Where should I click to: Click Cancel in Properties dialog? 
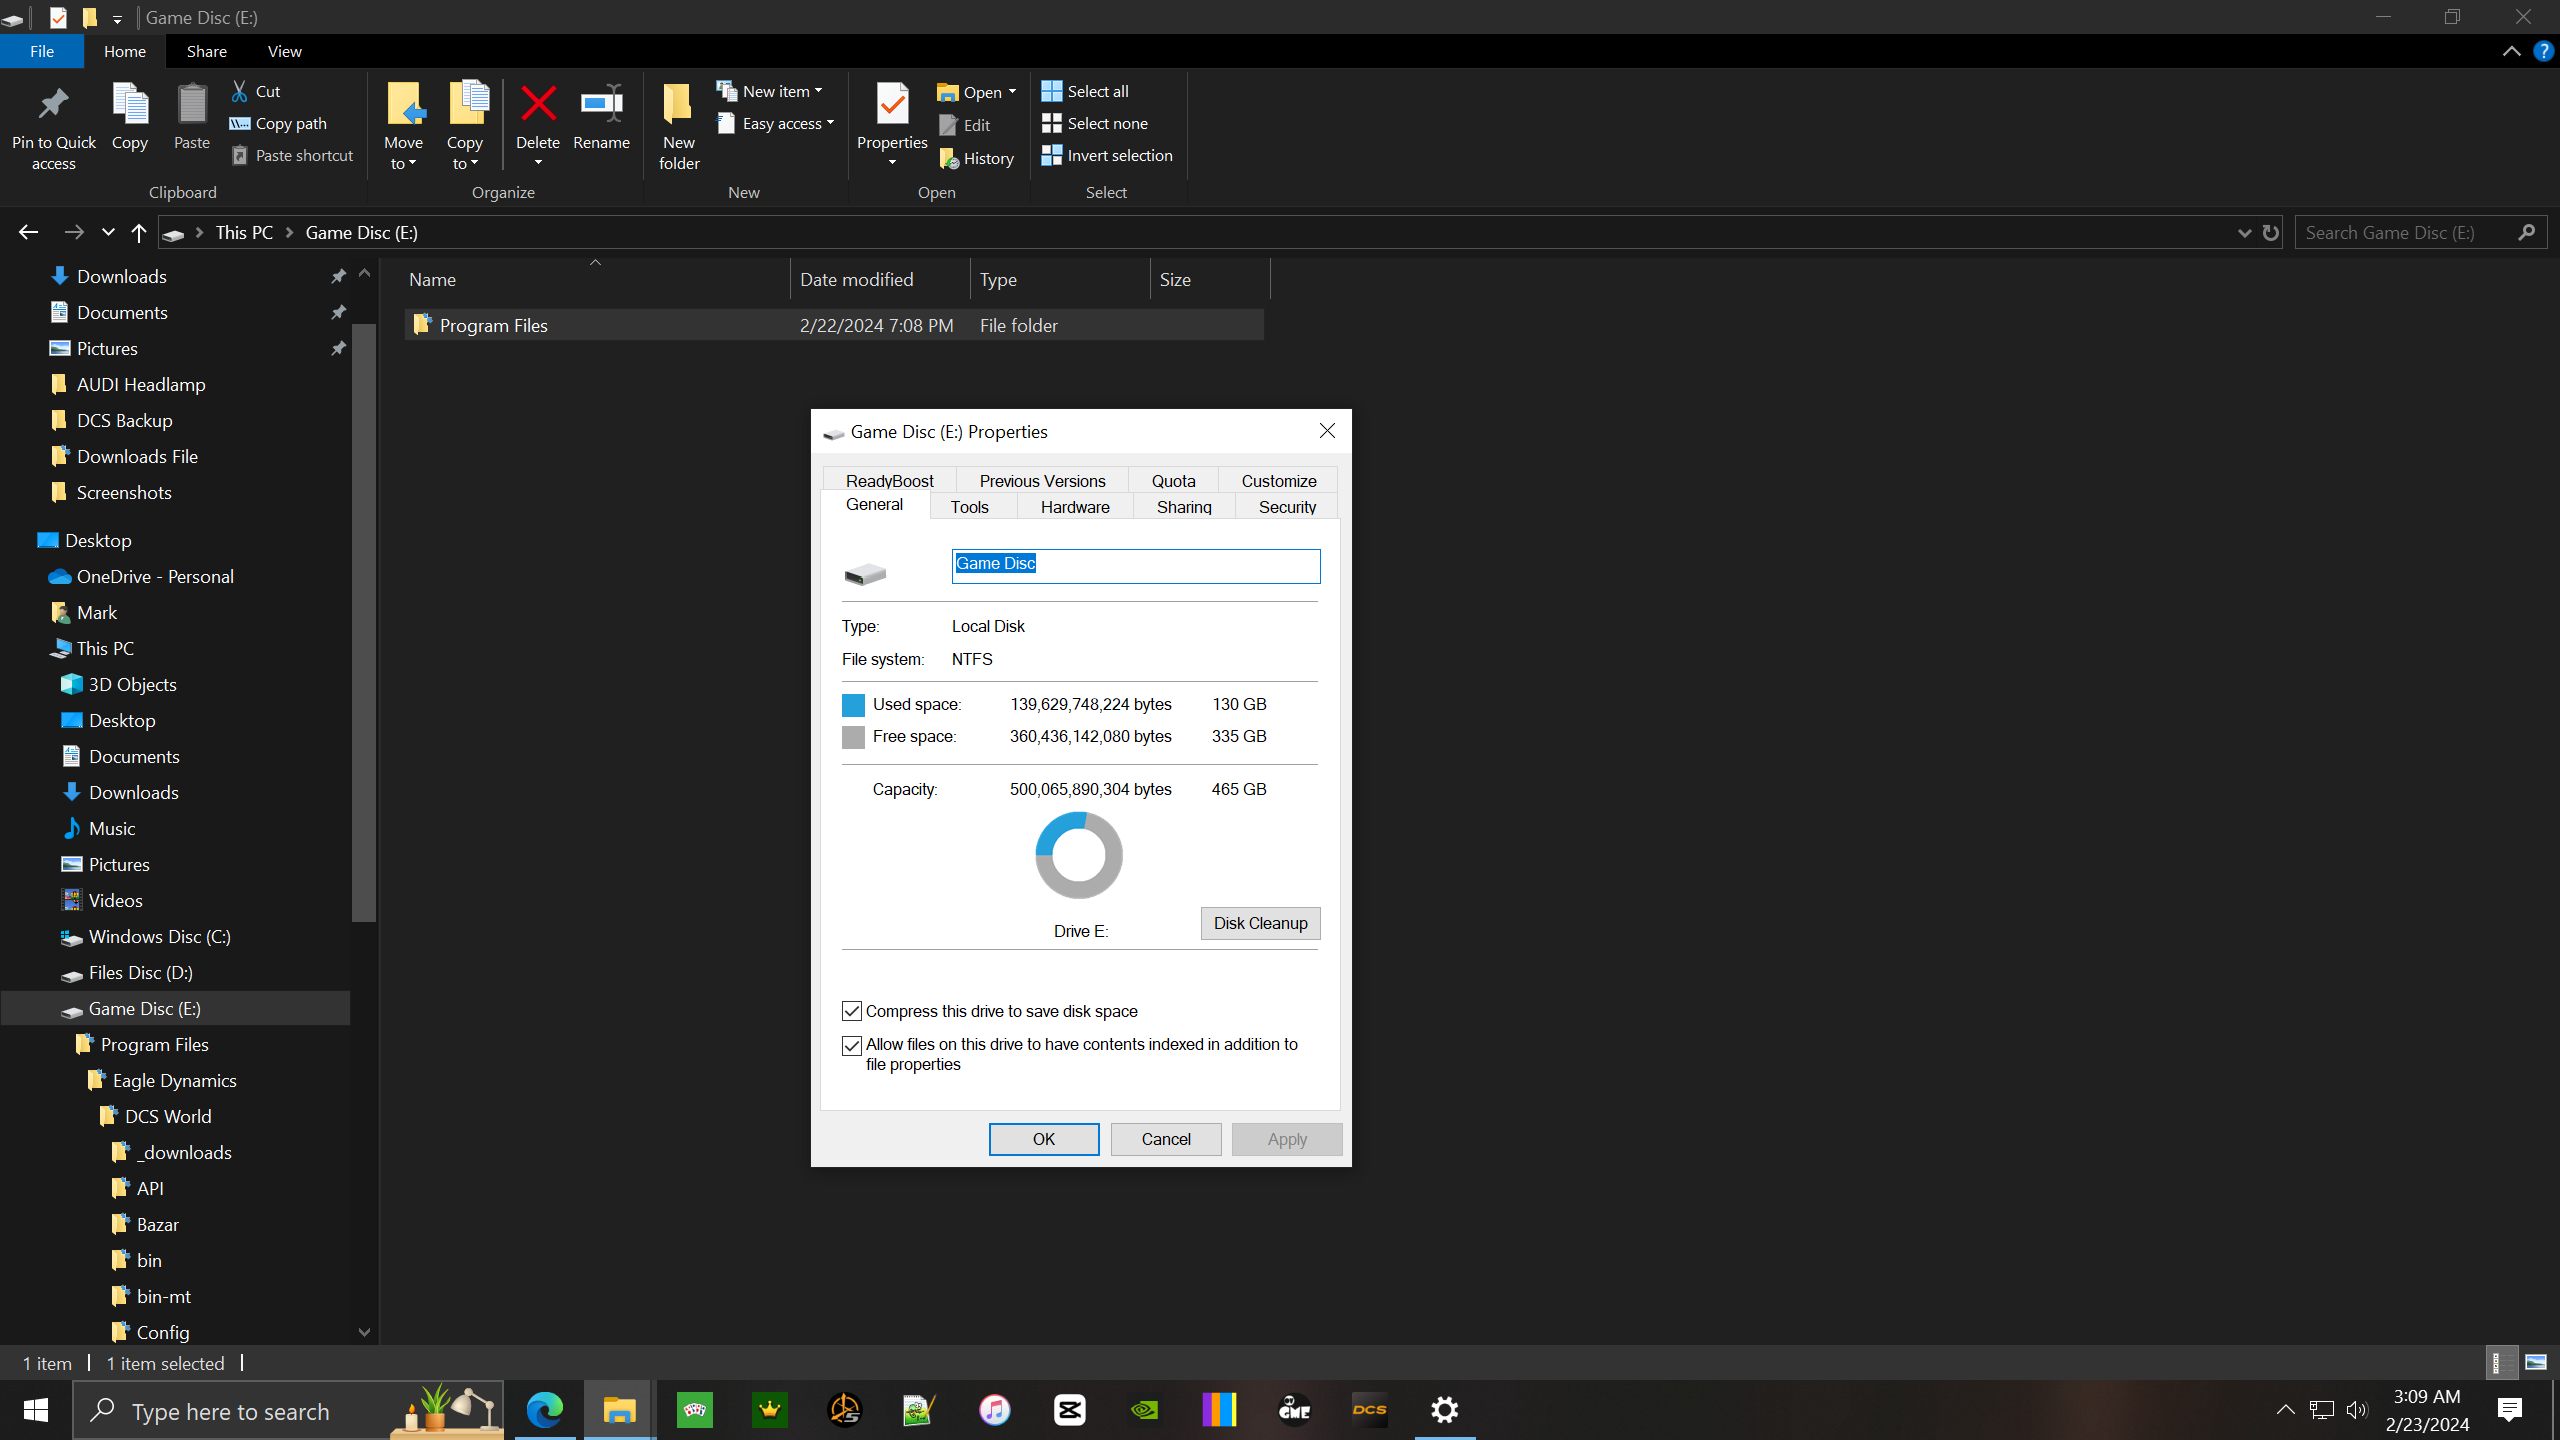[x=1166, y=1139]
